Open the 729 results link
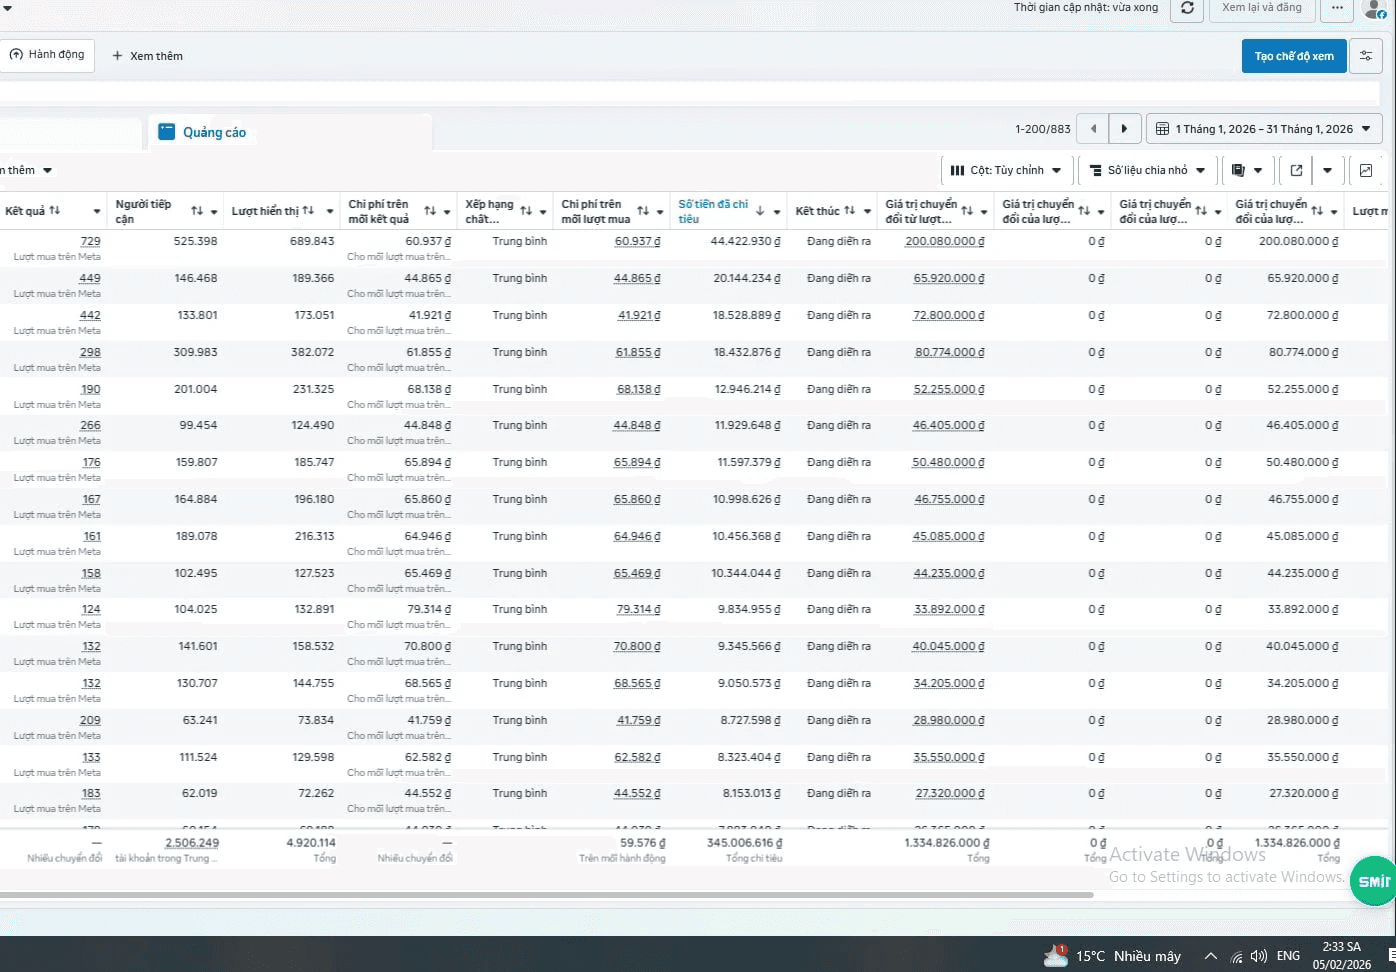 pos(90,241)
